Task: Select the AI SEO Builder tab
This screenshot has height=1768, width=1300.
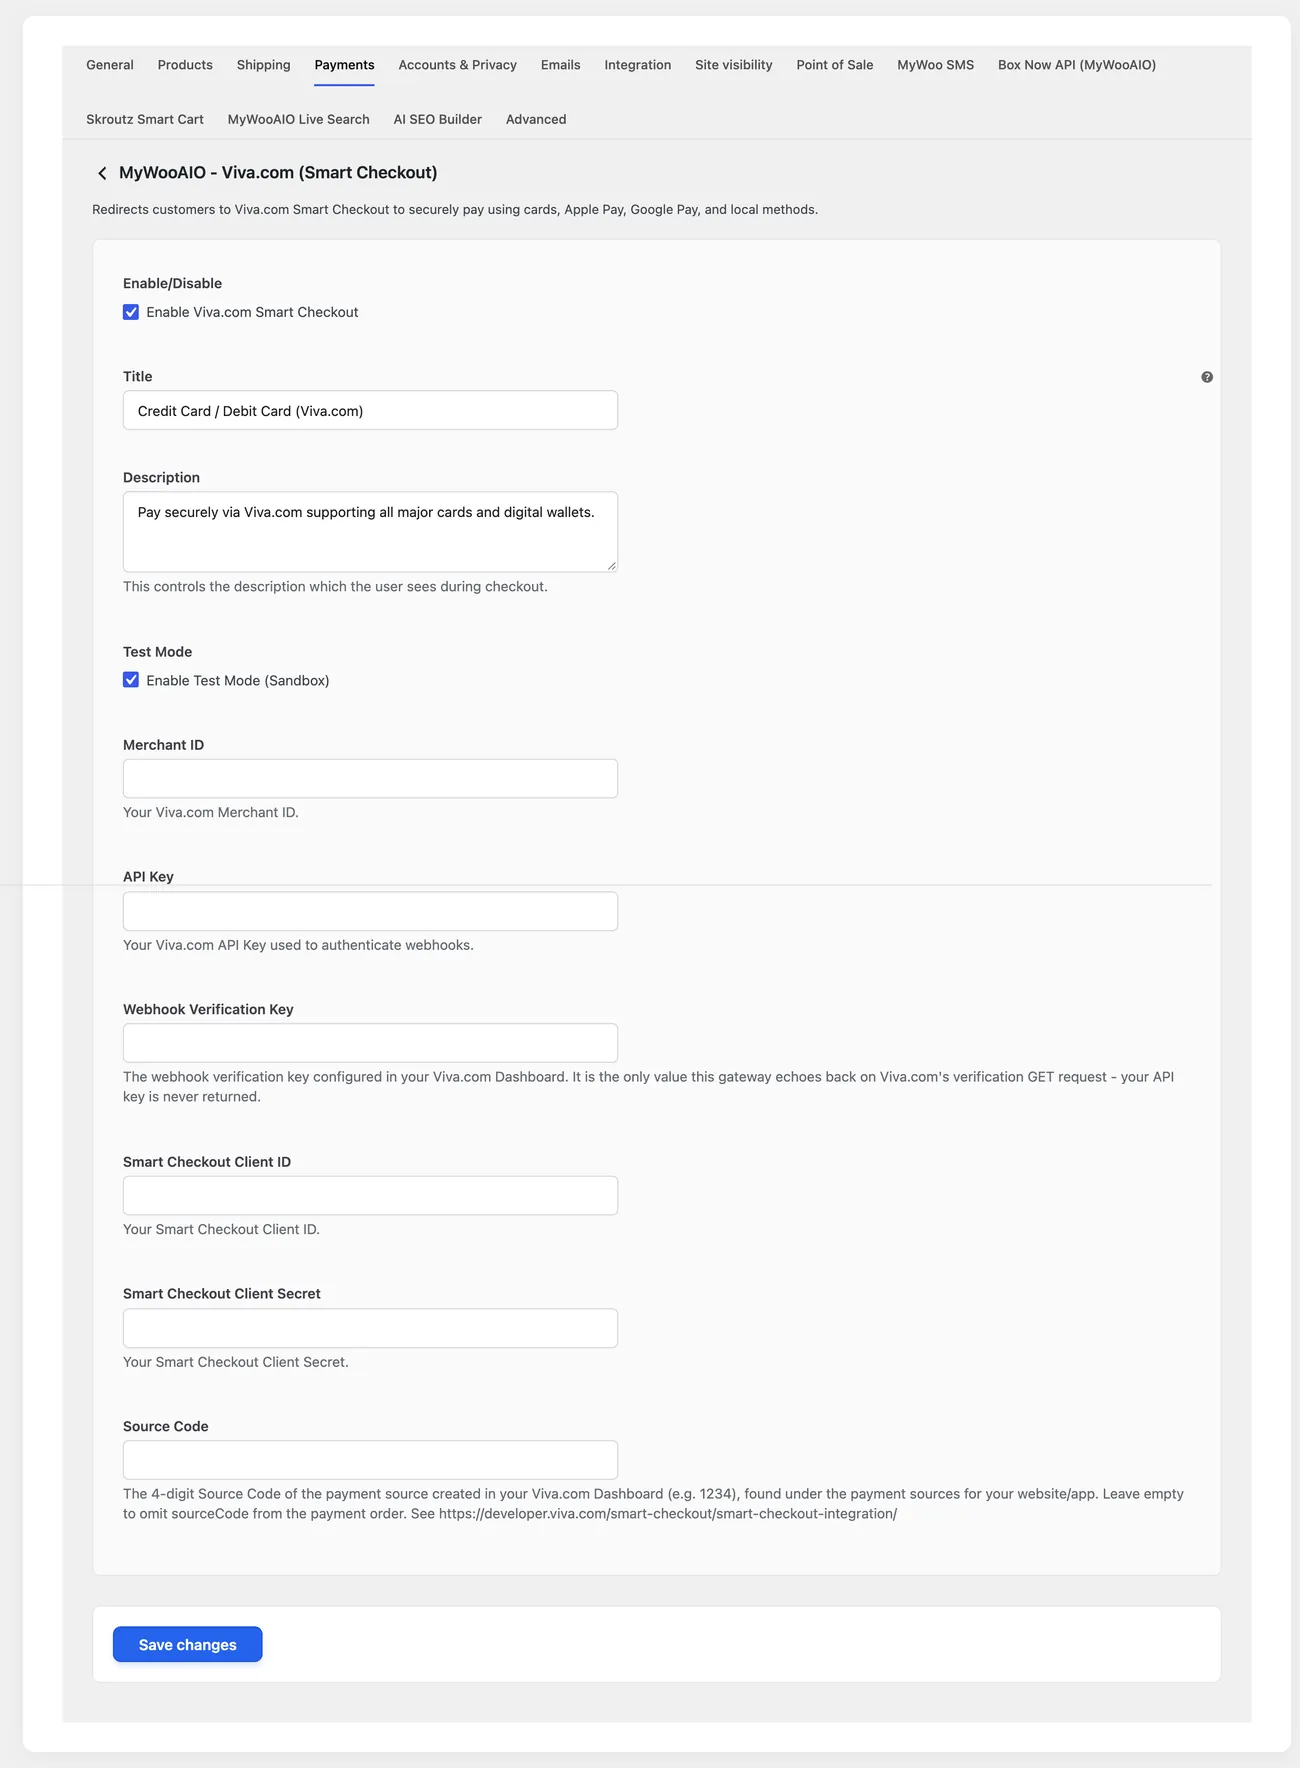Action: point(438,119)
